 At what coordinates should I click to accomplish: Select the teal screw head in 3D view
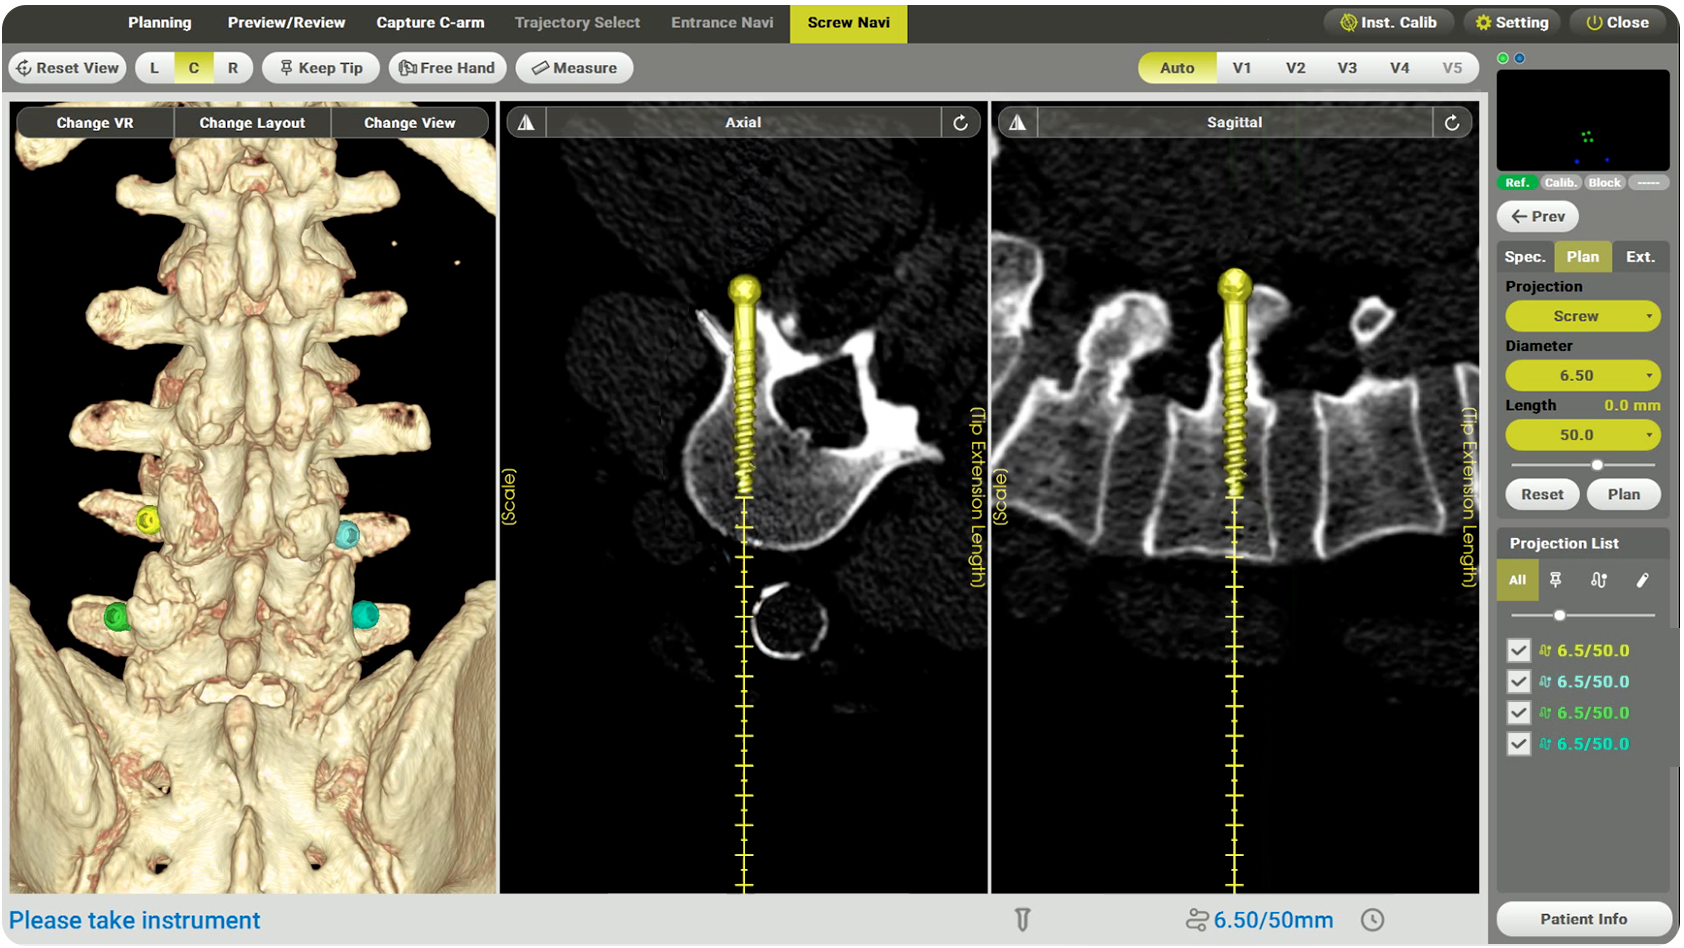pos(365,614)
